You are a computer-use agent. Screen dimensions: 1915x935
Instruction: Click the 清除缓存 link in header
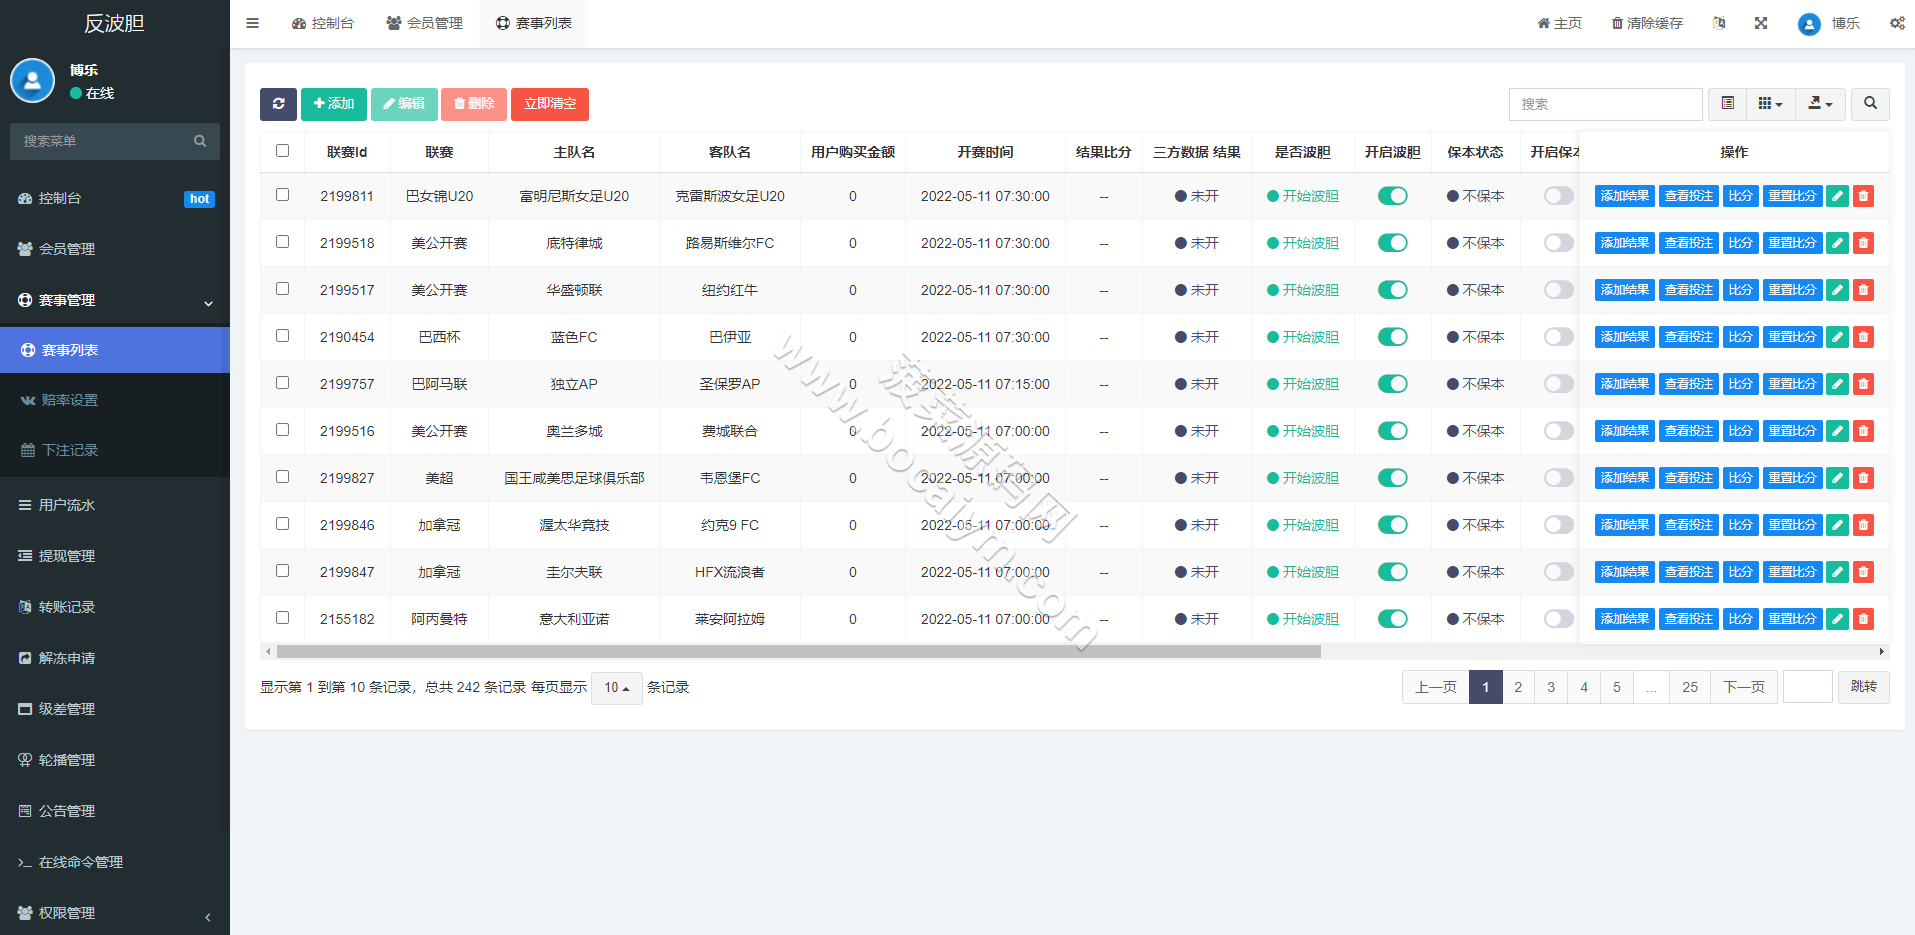coord(1646,23)
